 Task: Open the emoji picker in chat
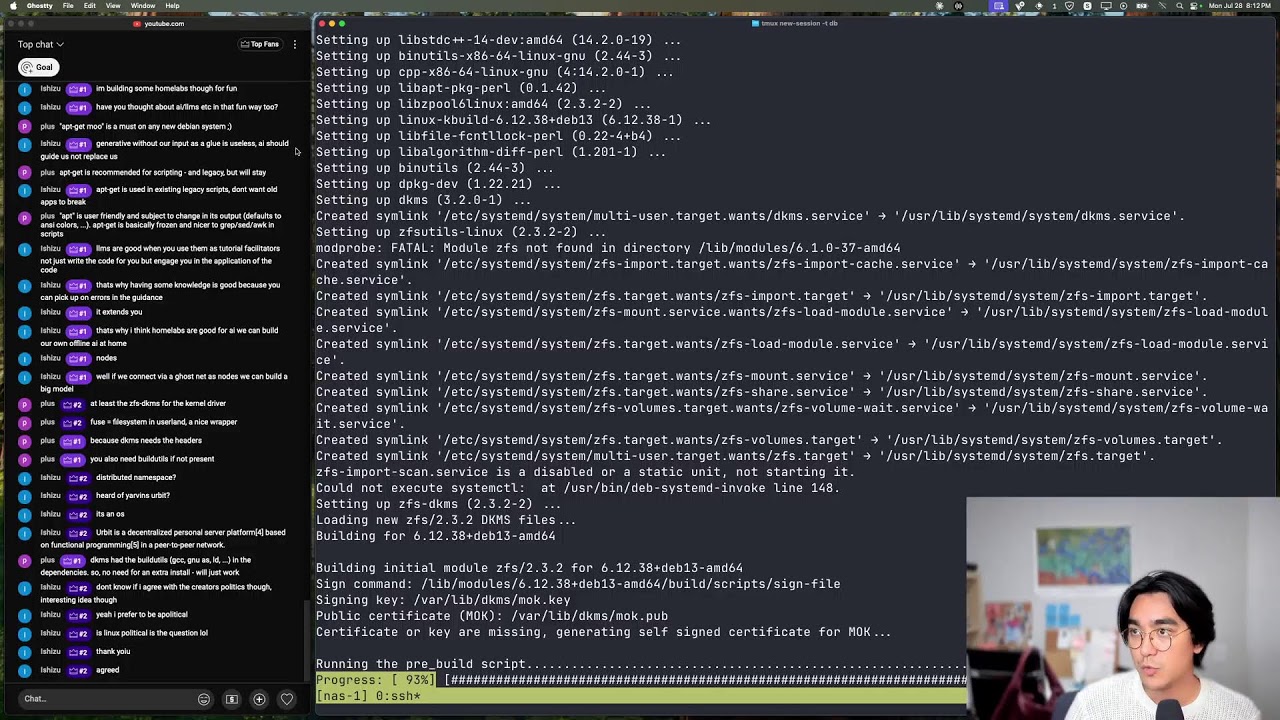point(204,699)
